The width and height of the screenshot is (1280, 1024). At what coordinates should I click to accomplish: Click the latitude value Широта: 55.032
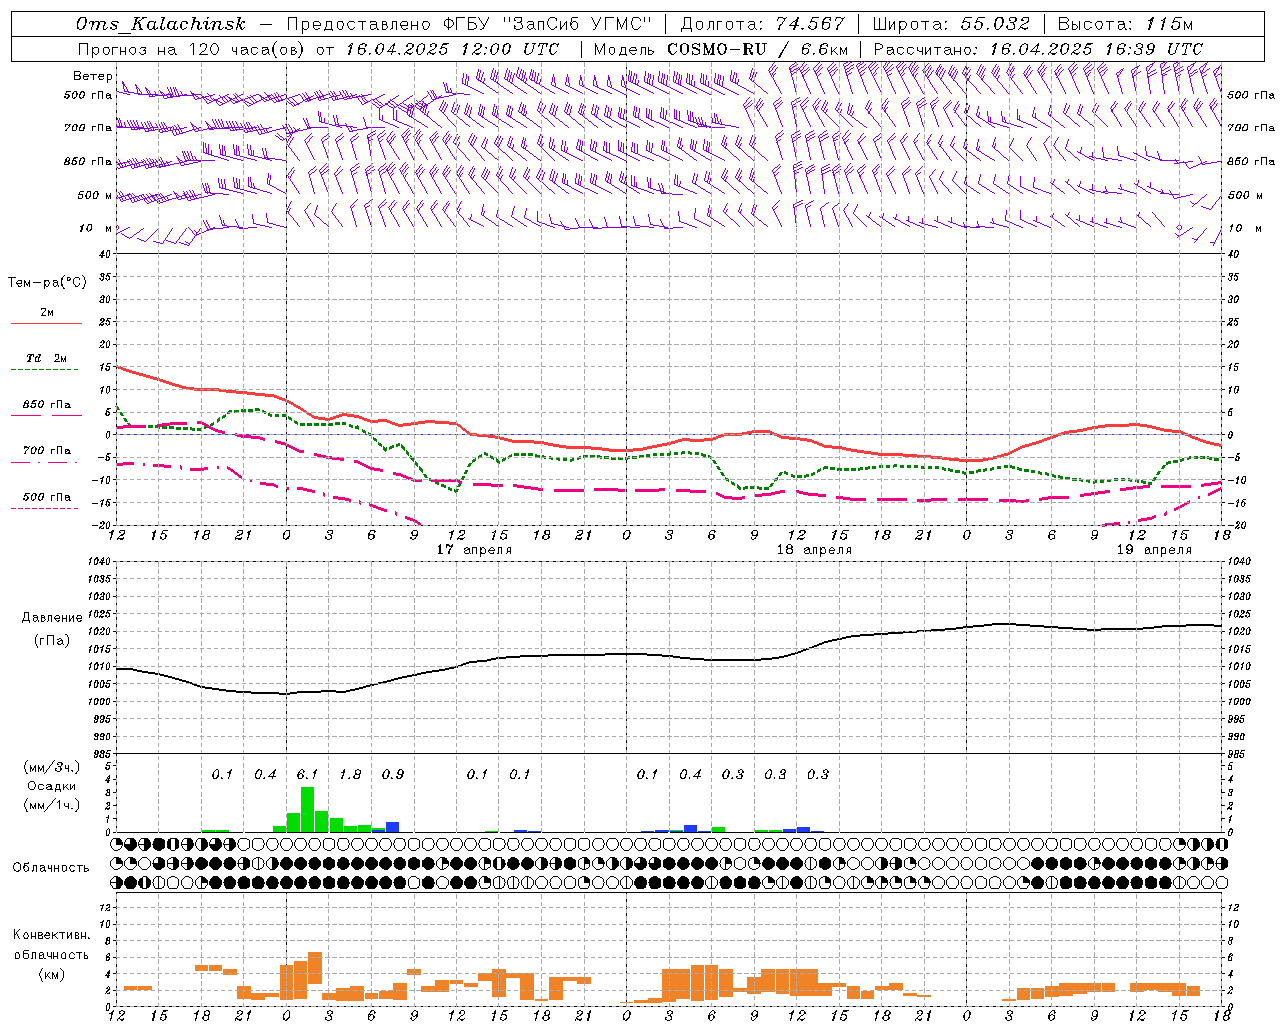tap(951, 24)
